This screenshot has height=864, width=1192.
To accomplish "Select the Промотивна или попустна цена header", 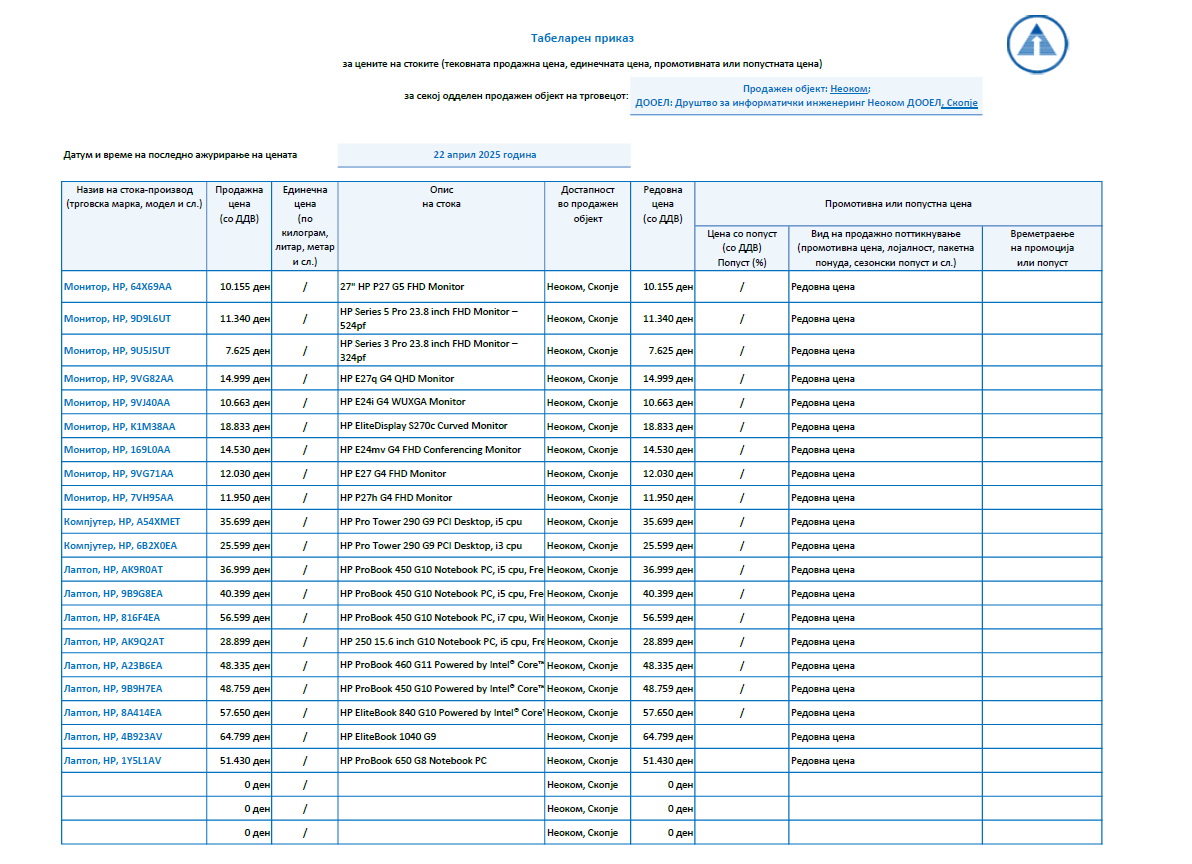I will coord(898,204).
